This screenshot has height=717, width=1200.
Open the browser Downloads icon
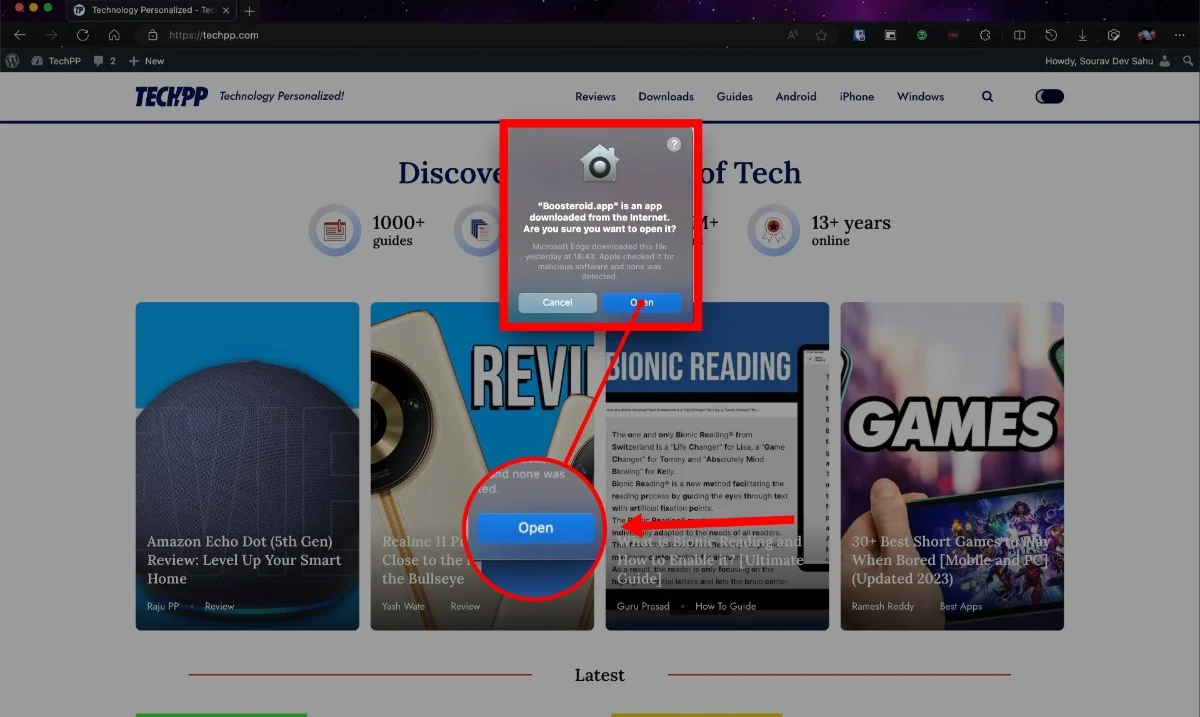(x=1082, y=35)
